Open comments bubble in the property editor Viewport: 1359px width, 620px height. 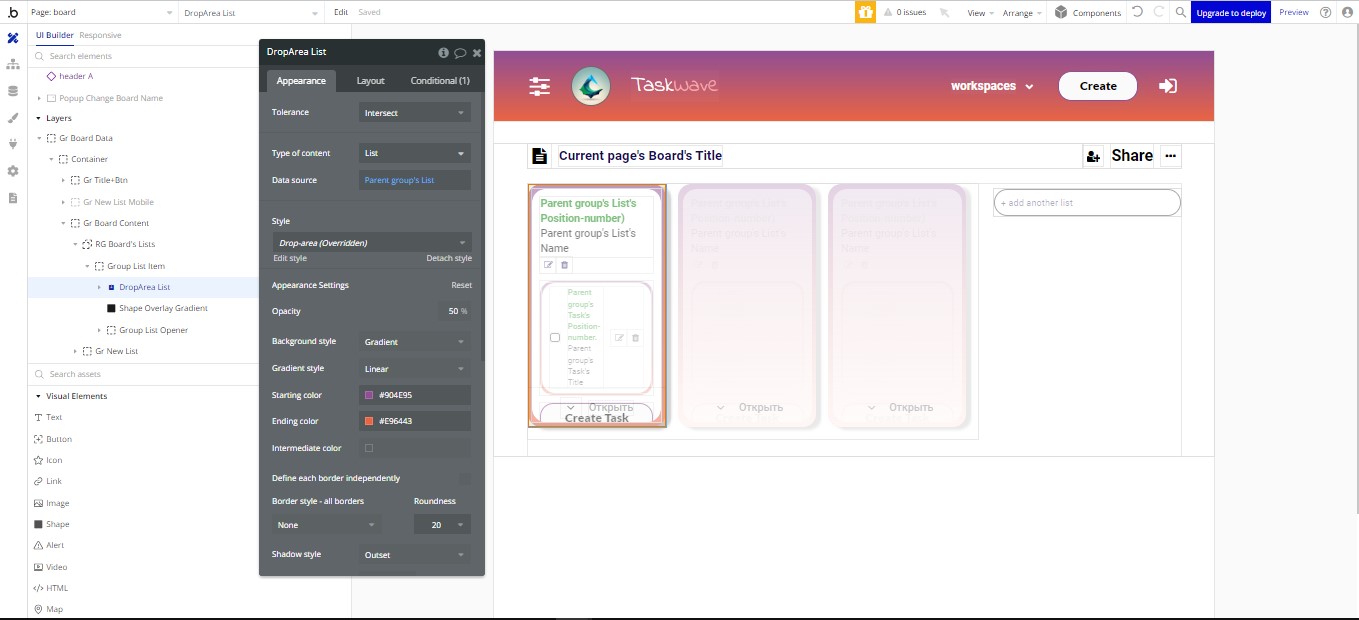[x=460, y=52]
